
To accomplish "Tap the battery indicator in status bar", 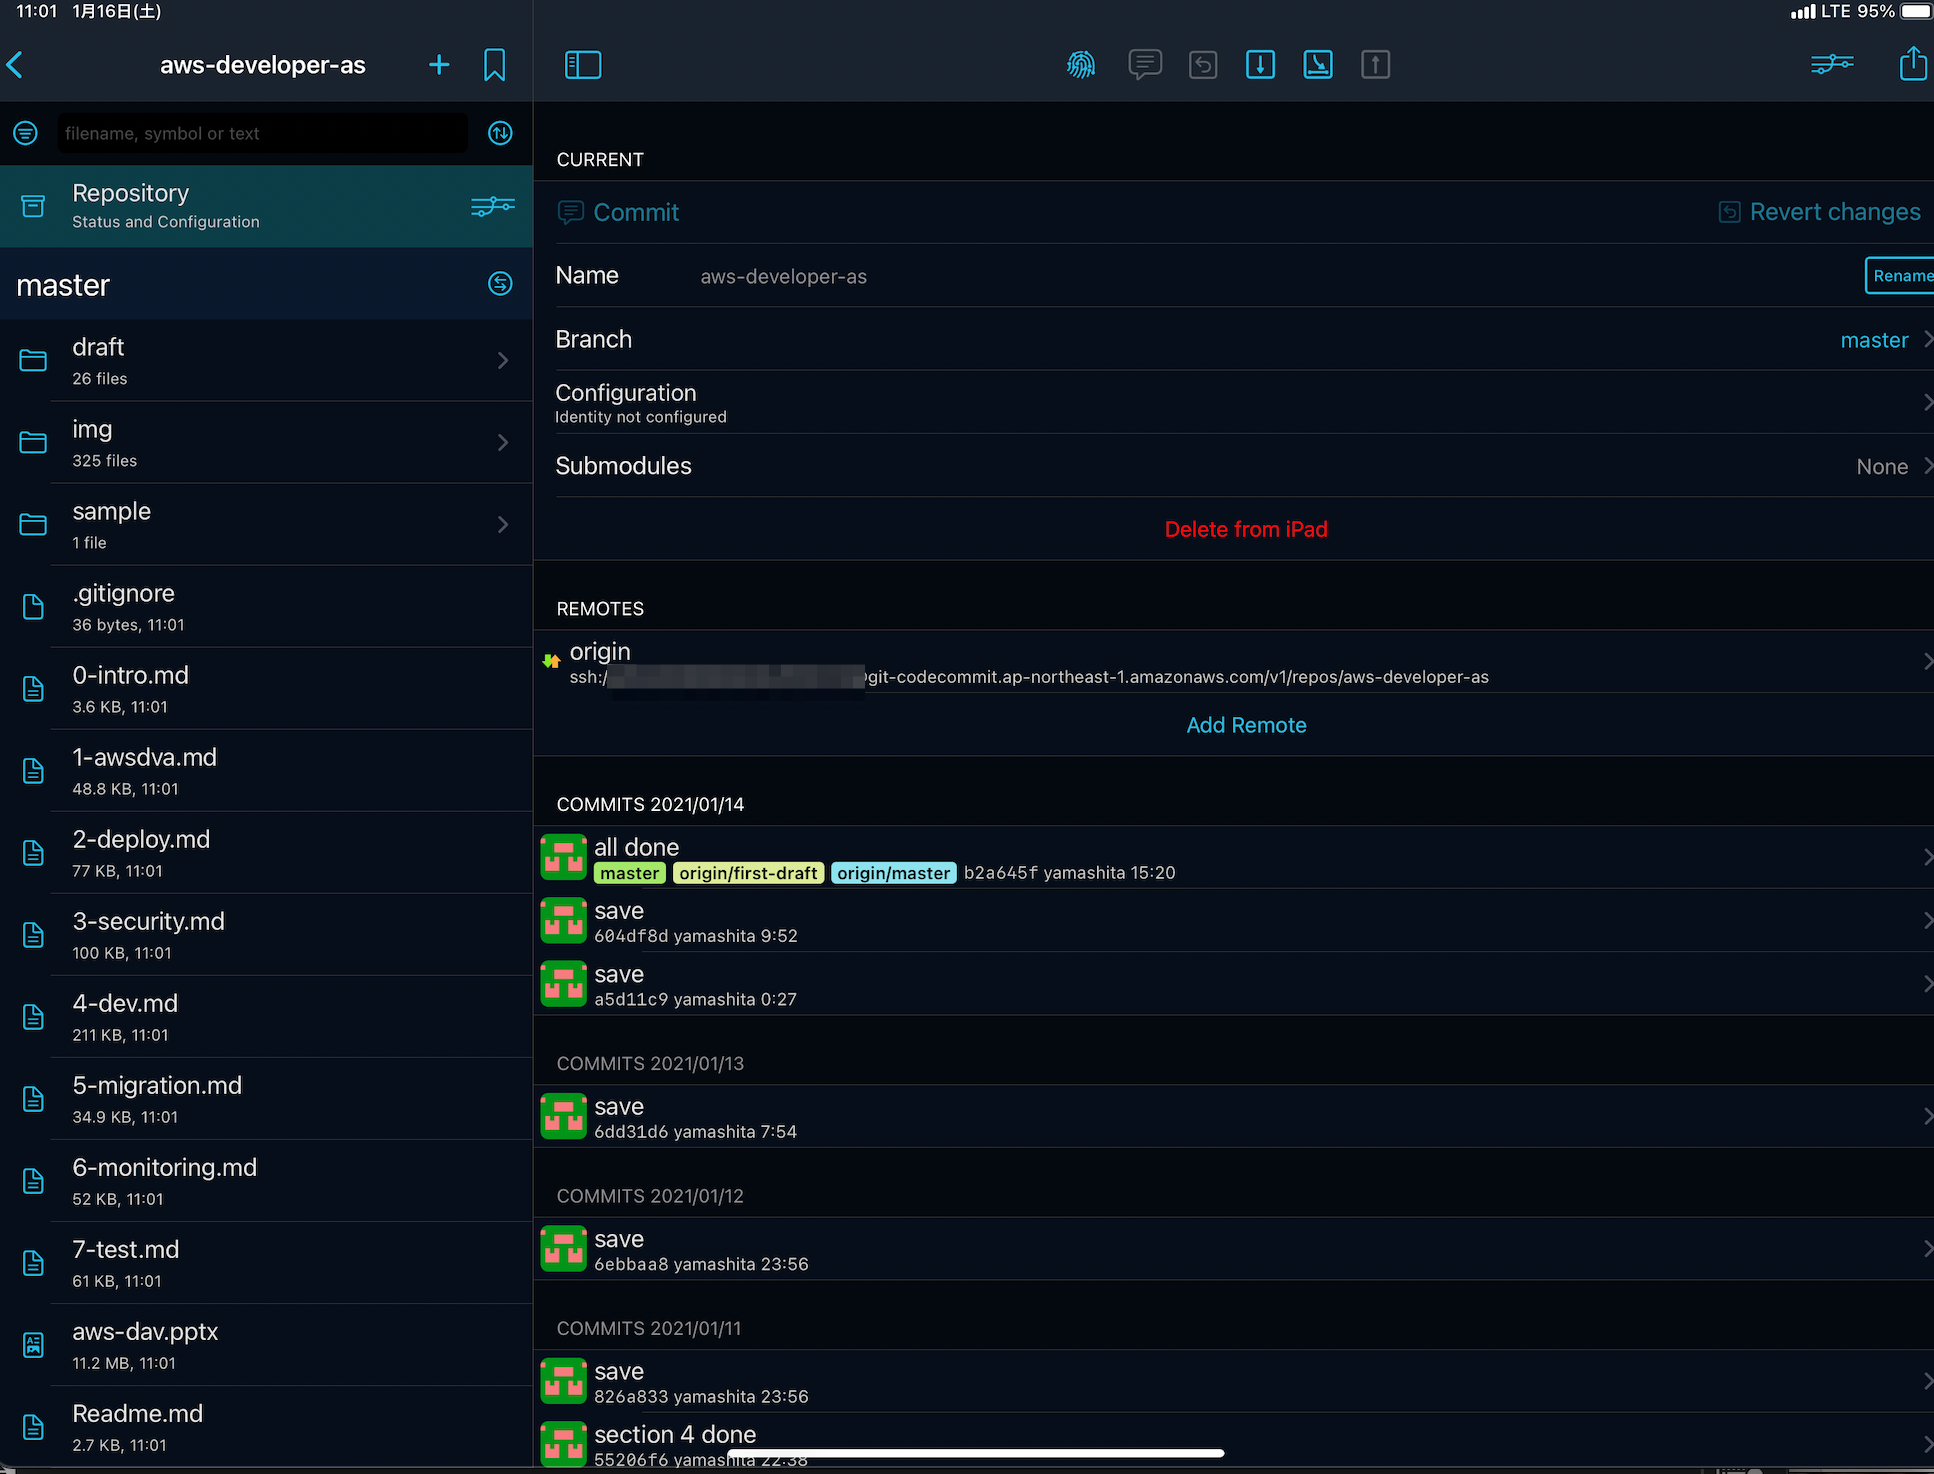I will click(x=1915, y=12).
